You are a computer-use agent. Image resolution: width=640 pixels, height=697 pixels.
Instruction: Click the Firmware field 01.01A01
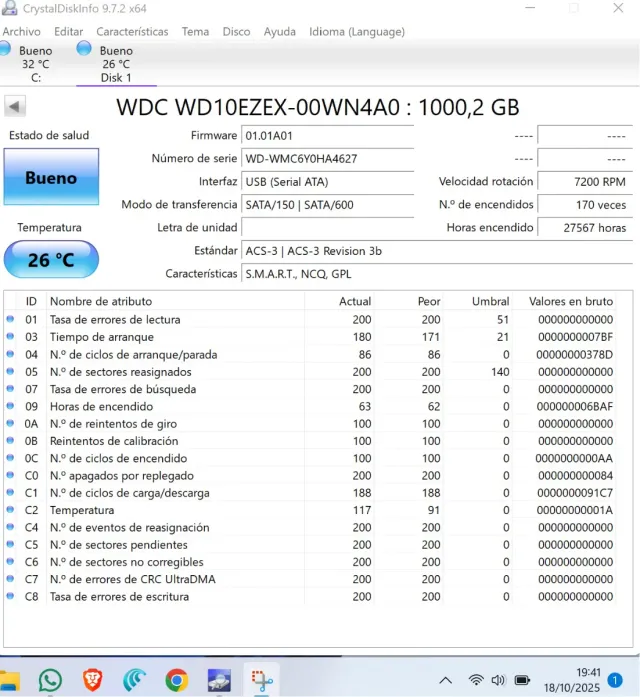328,136
